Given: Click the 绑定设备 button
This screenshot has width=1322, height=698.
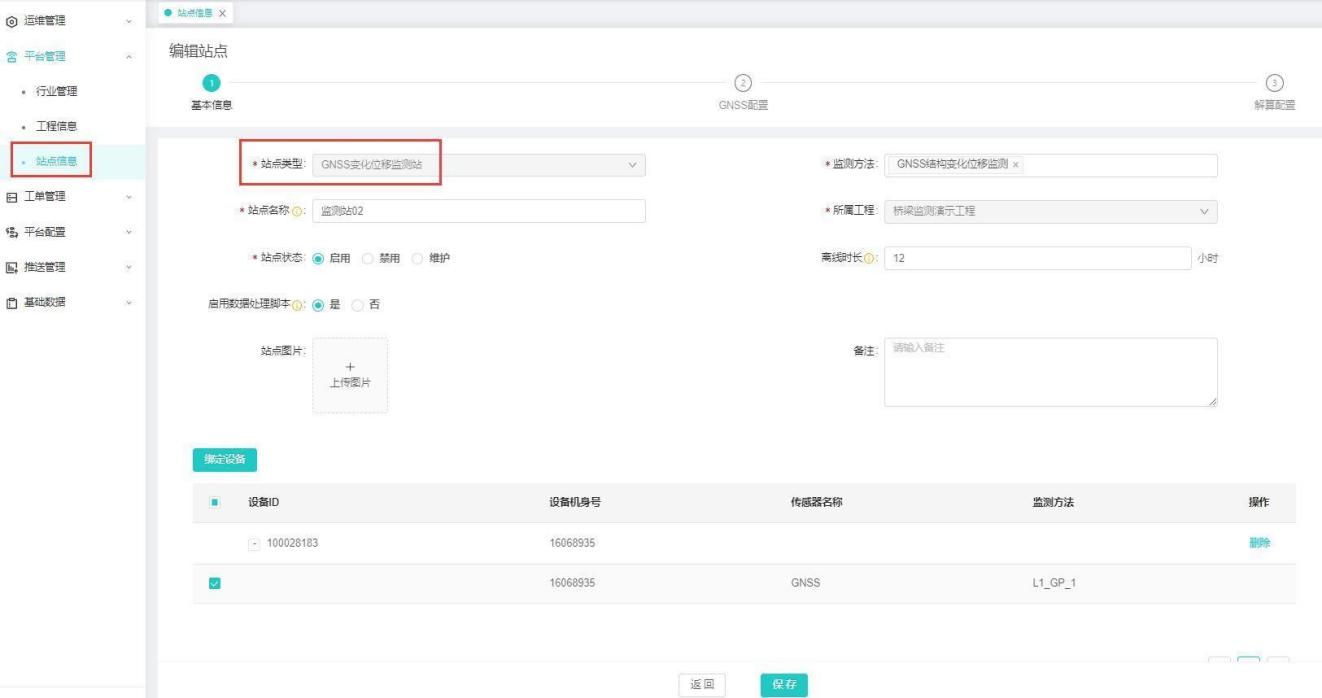Looking at the screenshot, I should point(225,459).
